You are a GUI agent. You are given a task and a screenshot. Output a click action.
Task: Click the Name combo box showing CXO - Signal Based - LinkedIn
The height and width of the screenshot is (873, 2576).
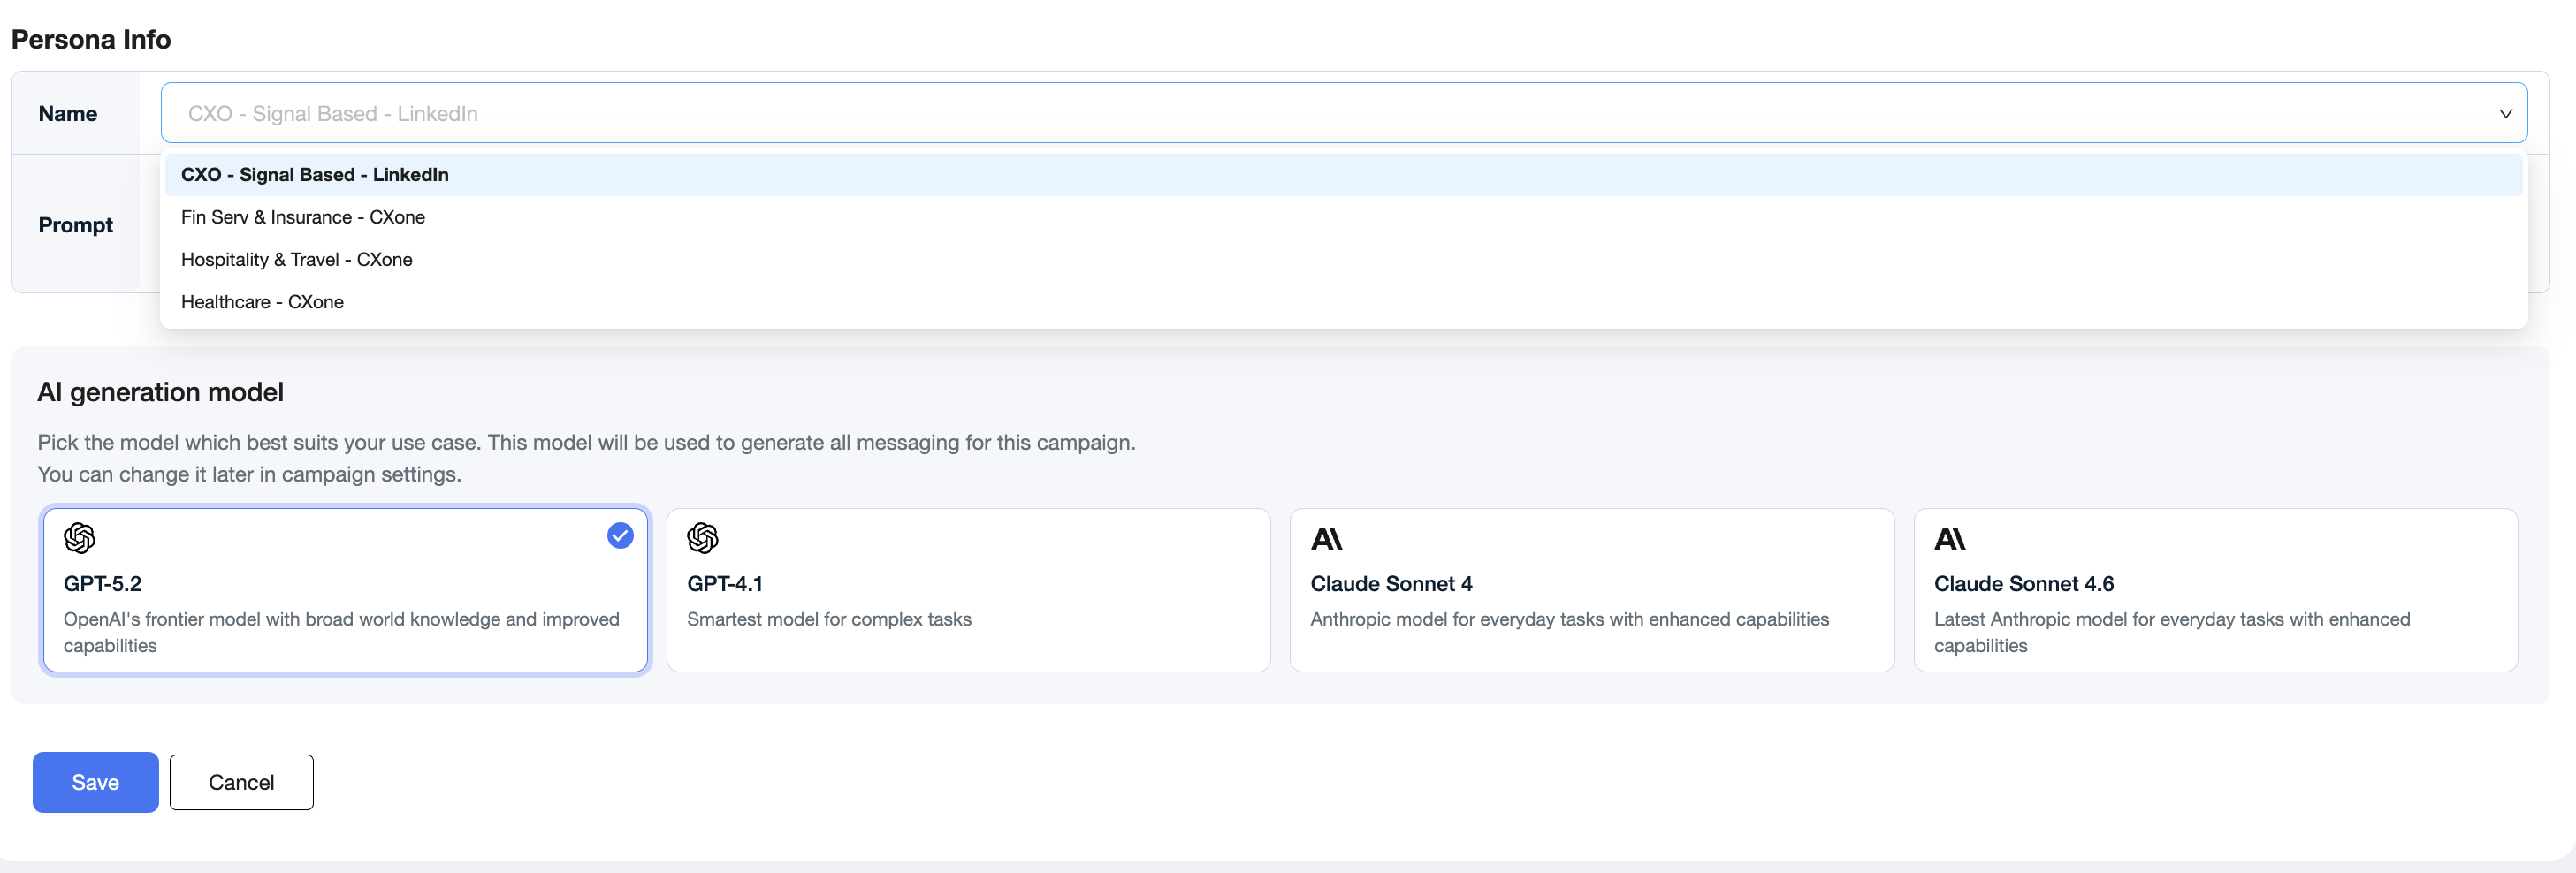(x=1344, y=113)
